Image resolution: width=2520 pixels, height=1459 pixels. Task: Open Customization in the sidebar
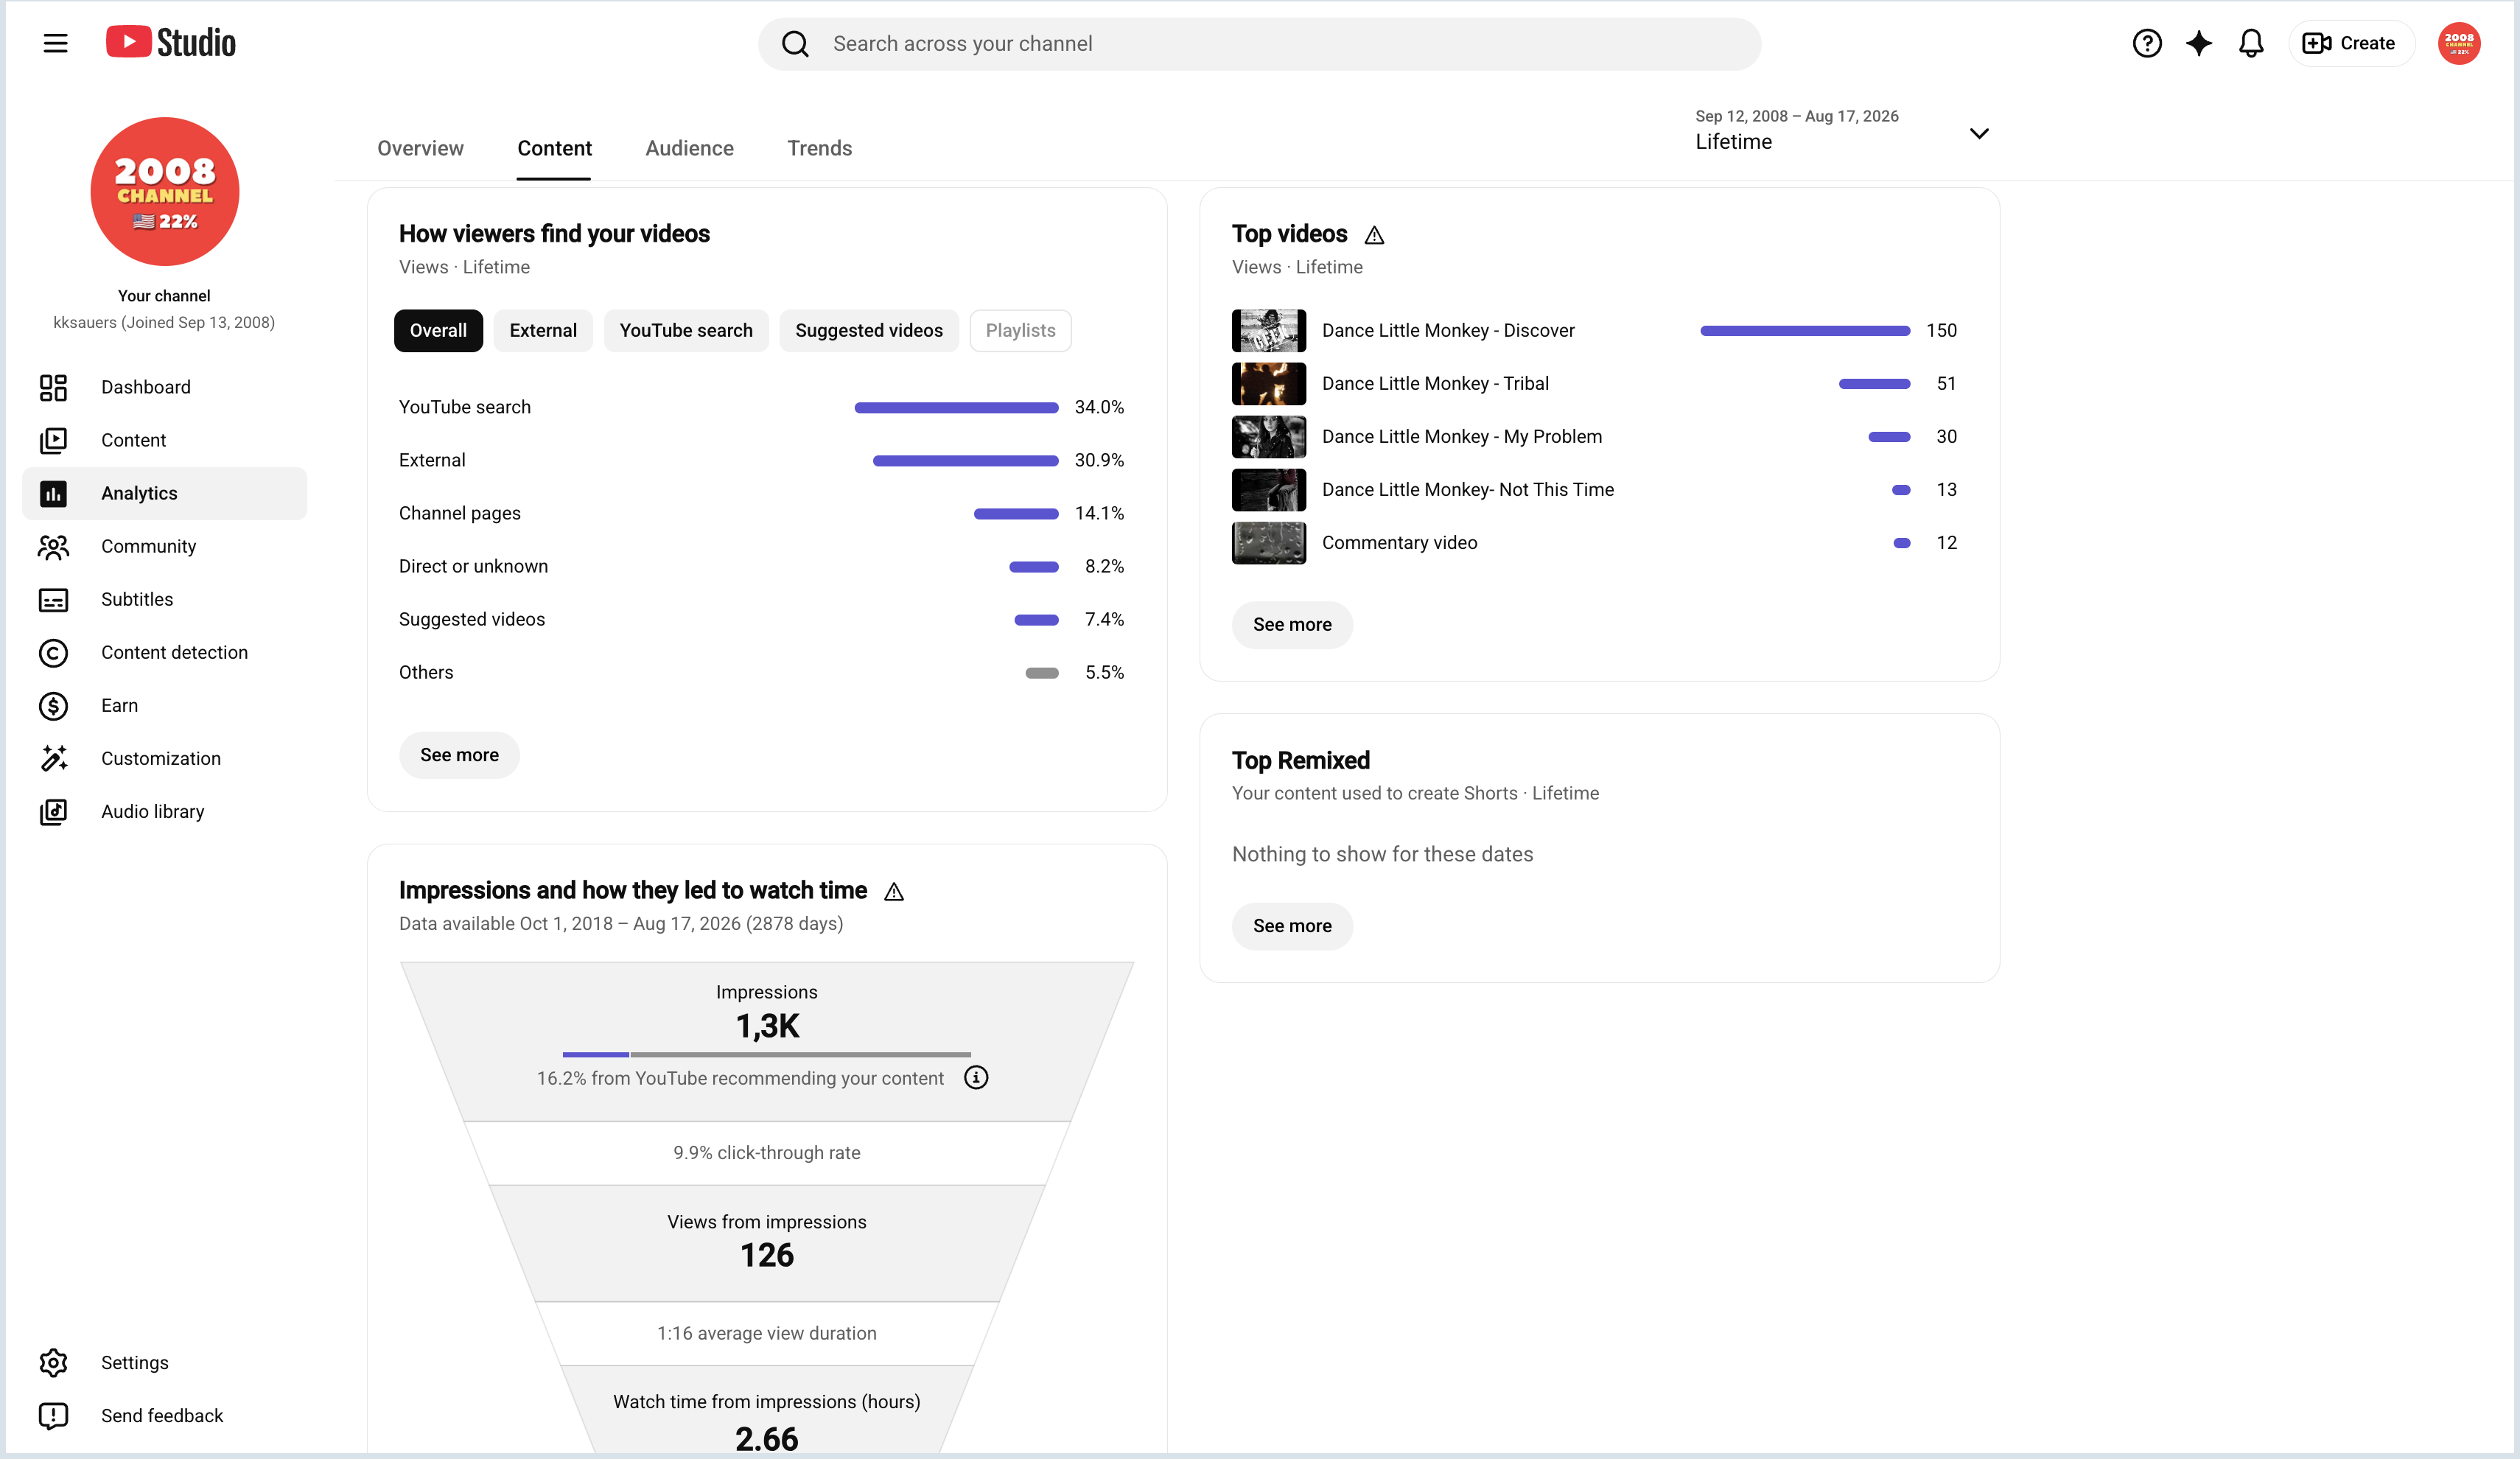165,758
